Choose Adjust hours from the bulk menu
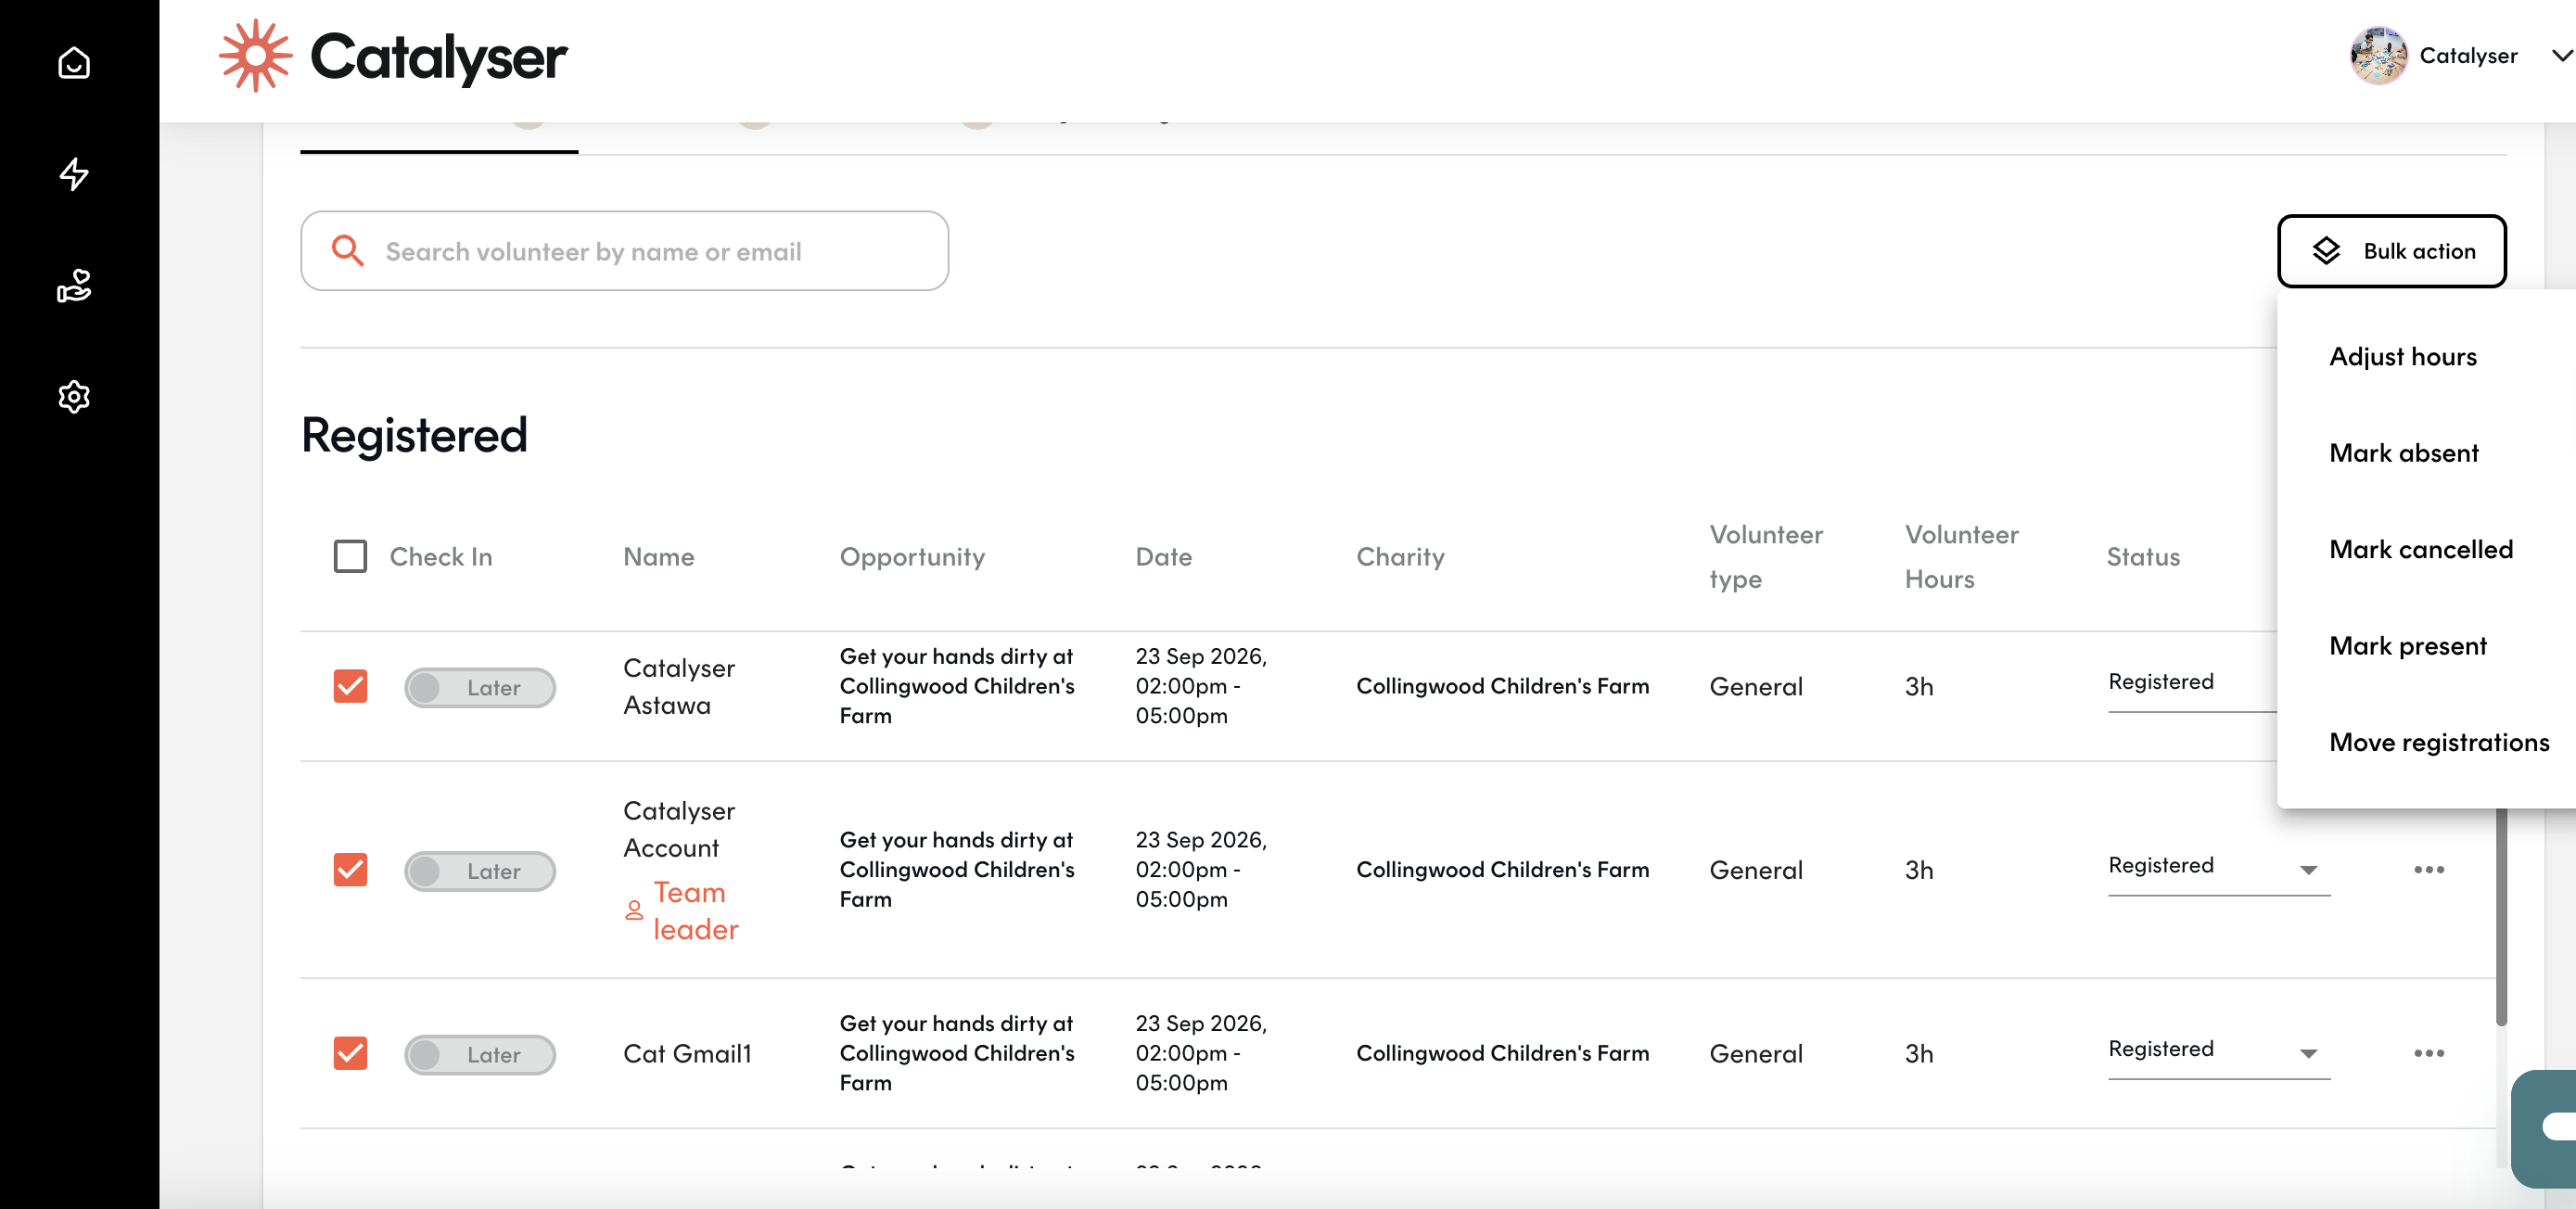This screenshot has height=1209, width=2576. tap(2403, 357)
